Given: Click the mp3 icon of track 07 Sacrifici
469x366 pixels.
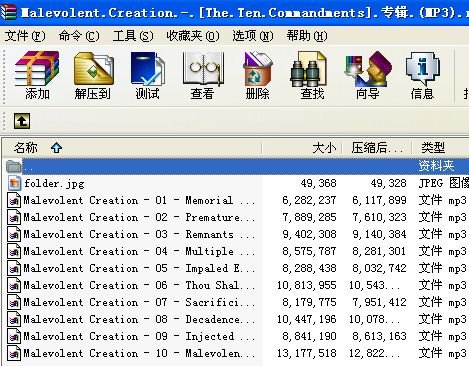Looking at the screenshot, I should [14, 302].
